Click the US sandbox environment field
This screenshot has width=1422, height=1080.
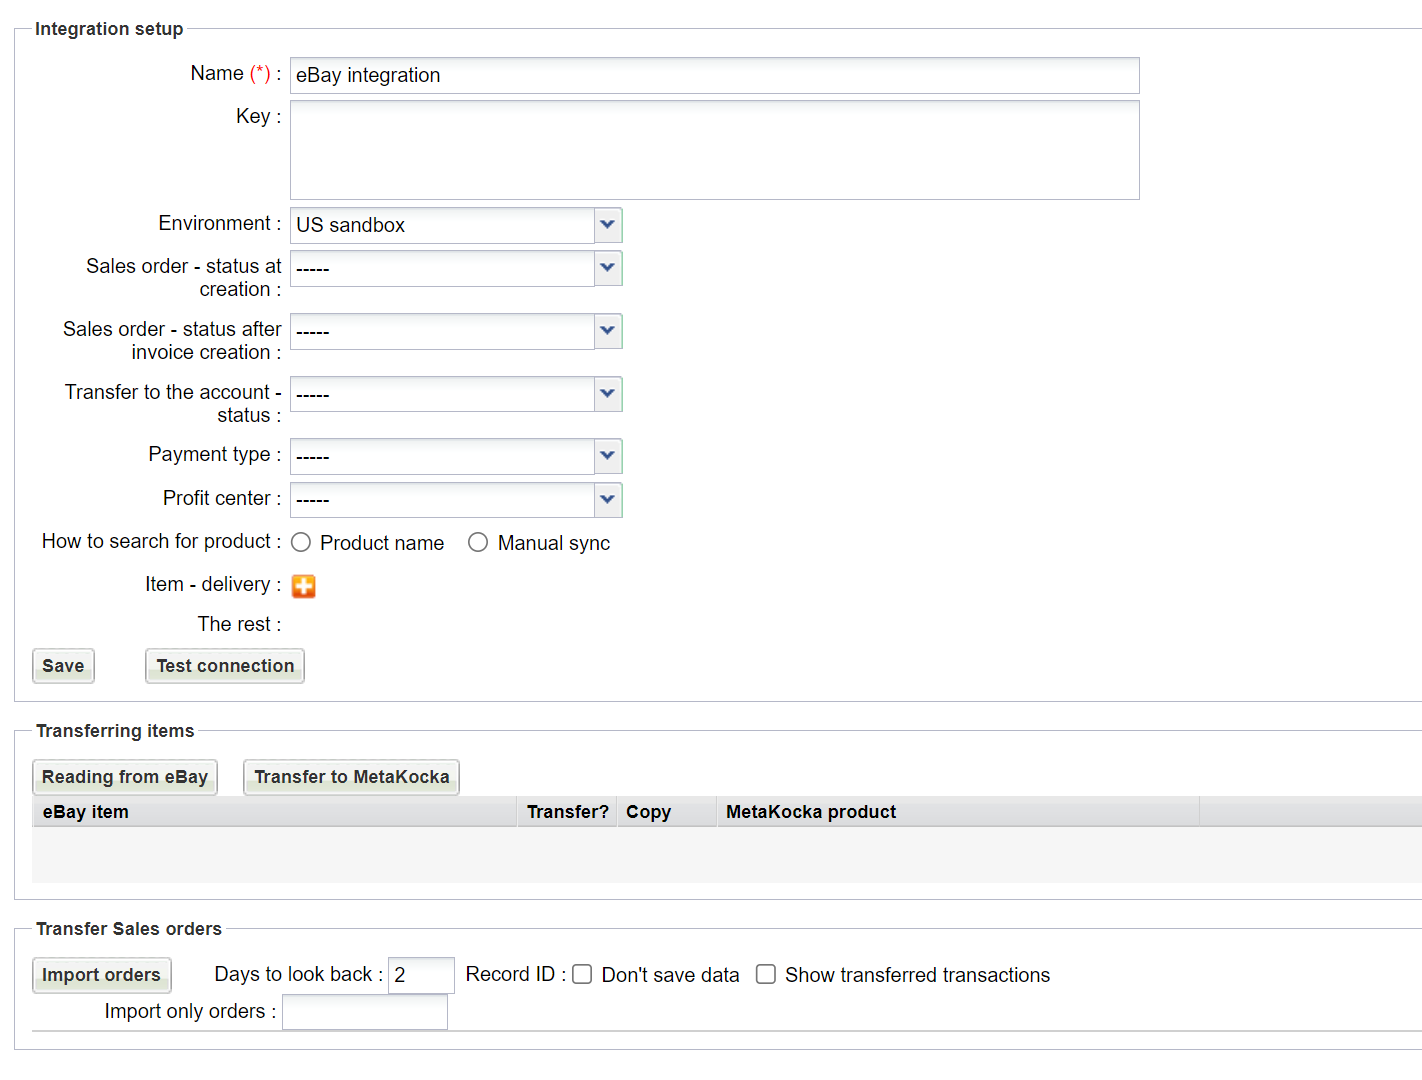tap(442, 225)
